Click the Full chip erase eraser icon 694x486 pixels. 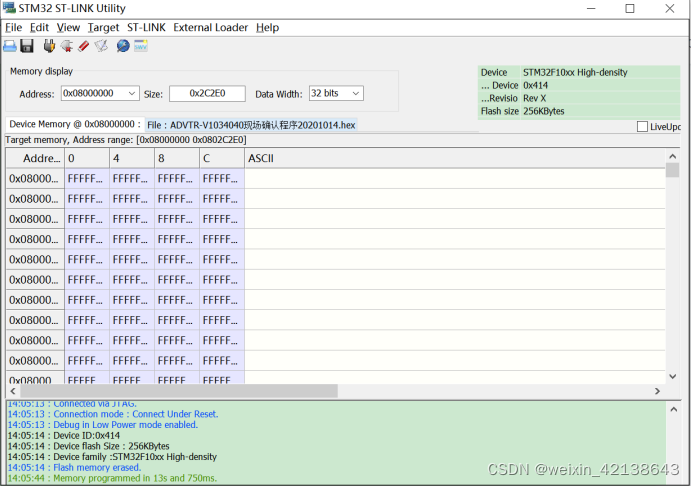84,46
